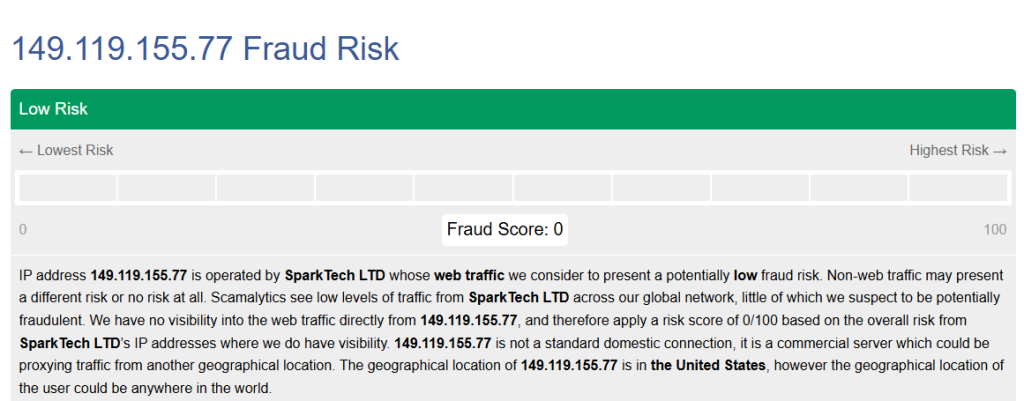Click the "← Lowest Risk" label
This screenshot has height=401, width=1024.
pos(66,150)
